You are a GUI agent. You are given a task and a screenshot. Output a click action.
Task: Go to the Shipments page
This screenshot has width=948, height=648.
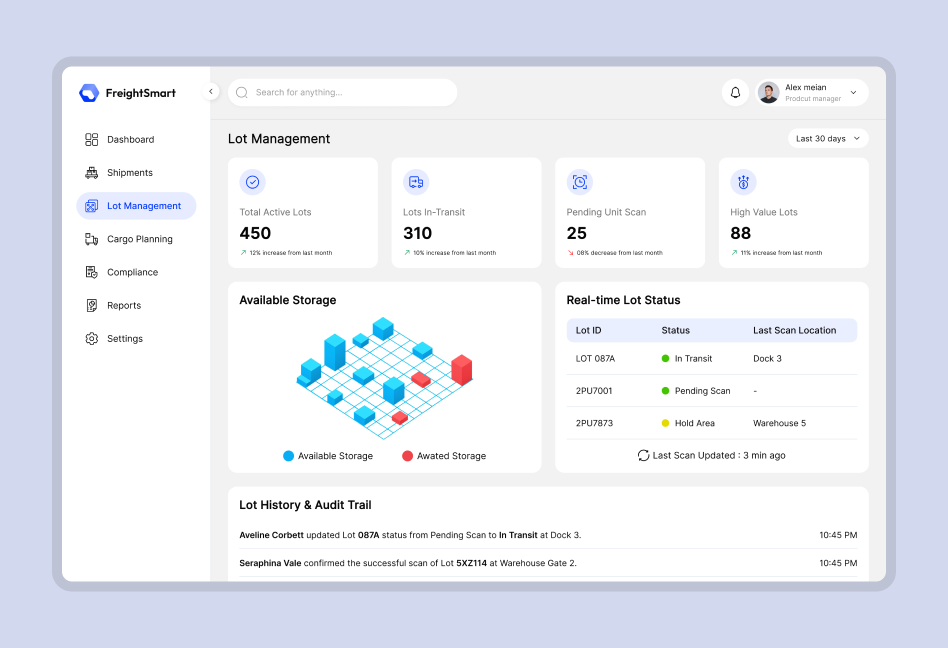[129, 173]
